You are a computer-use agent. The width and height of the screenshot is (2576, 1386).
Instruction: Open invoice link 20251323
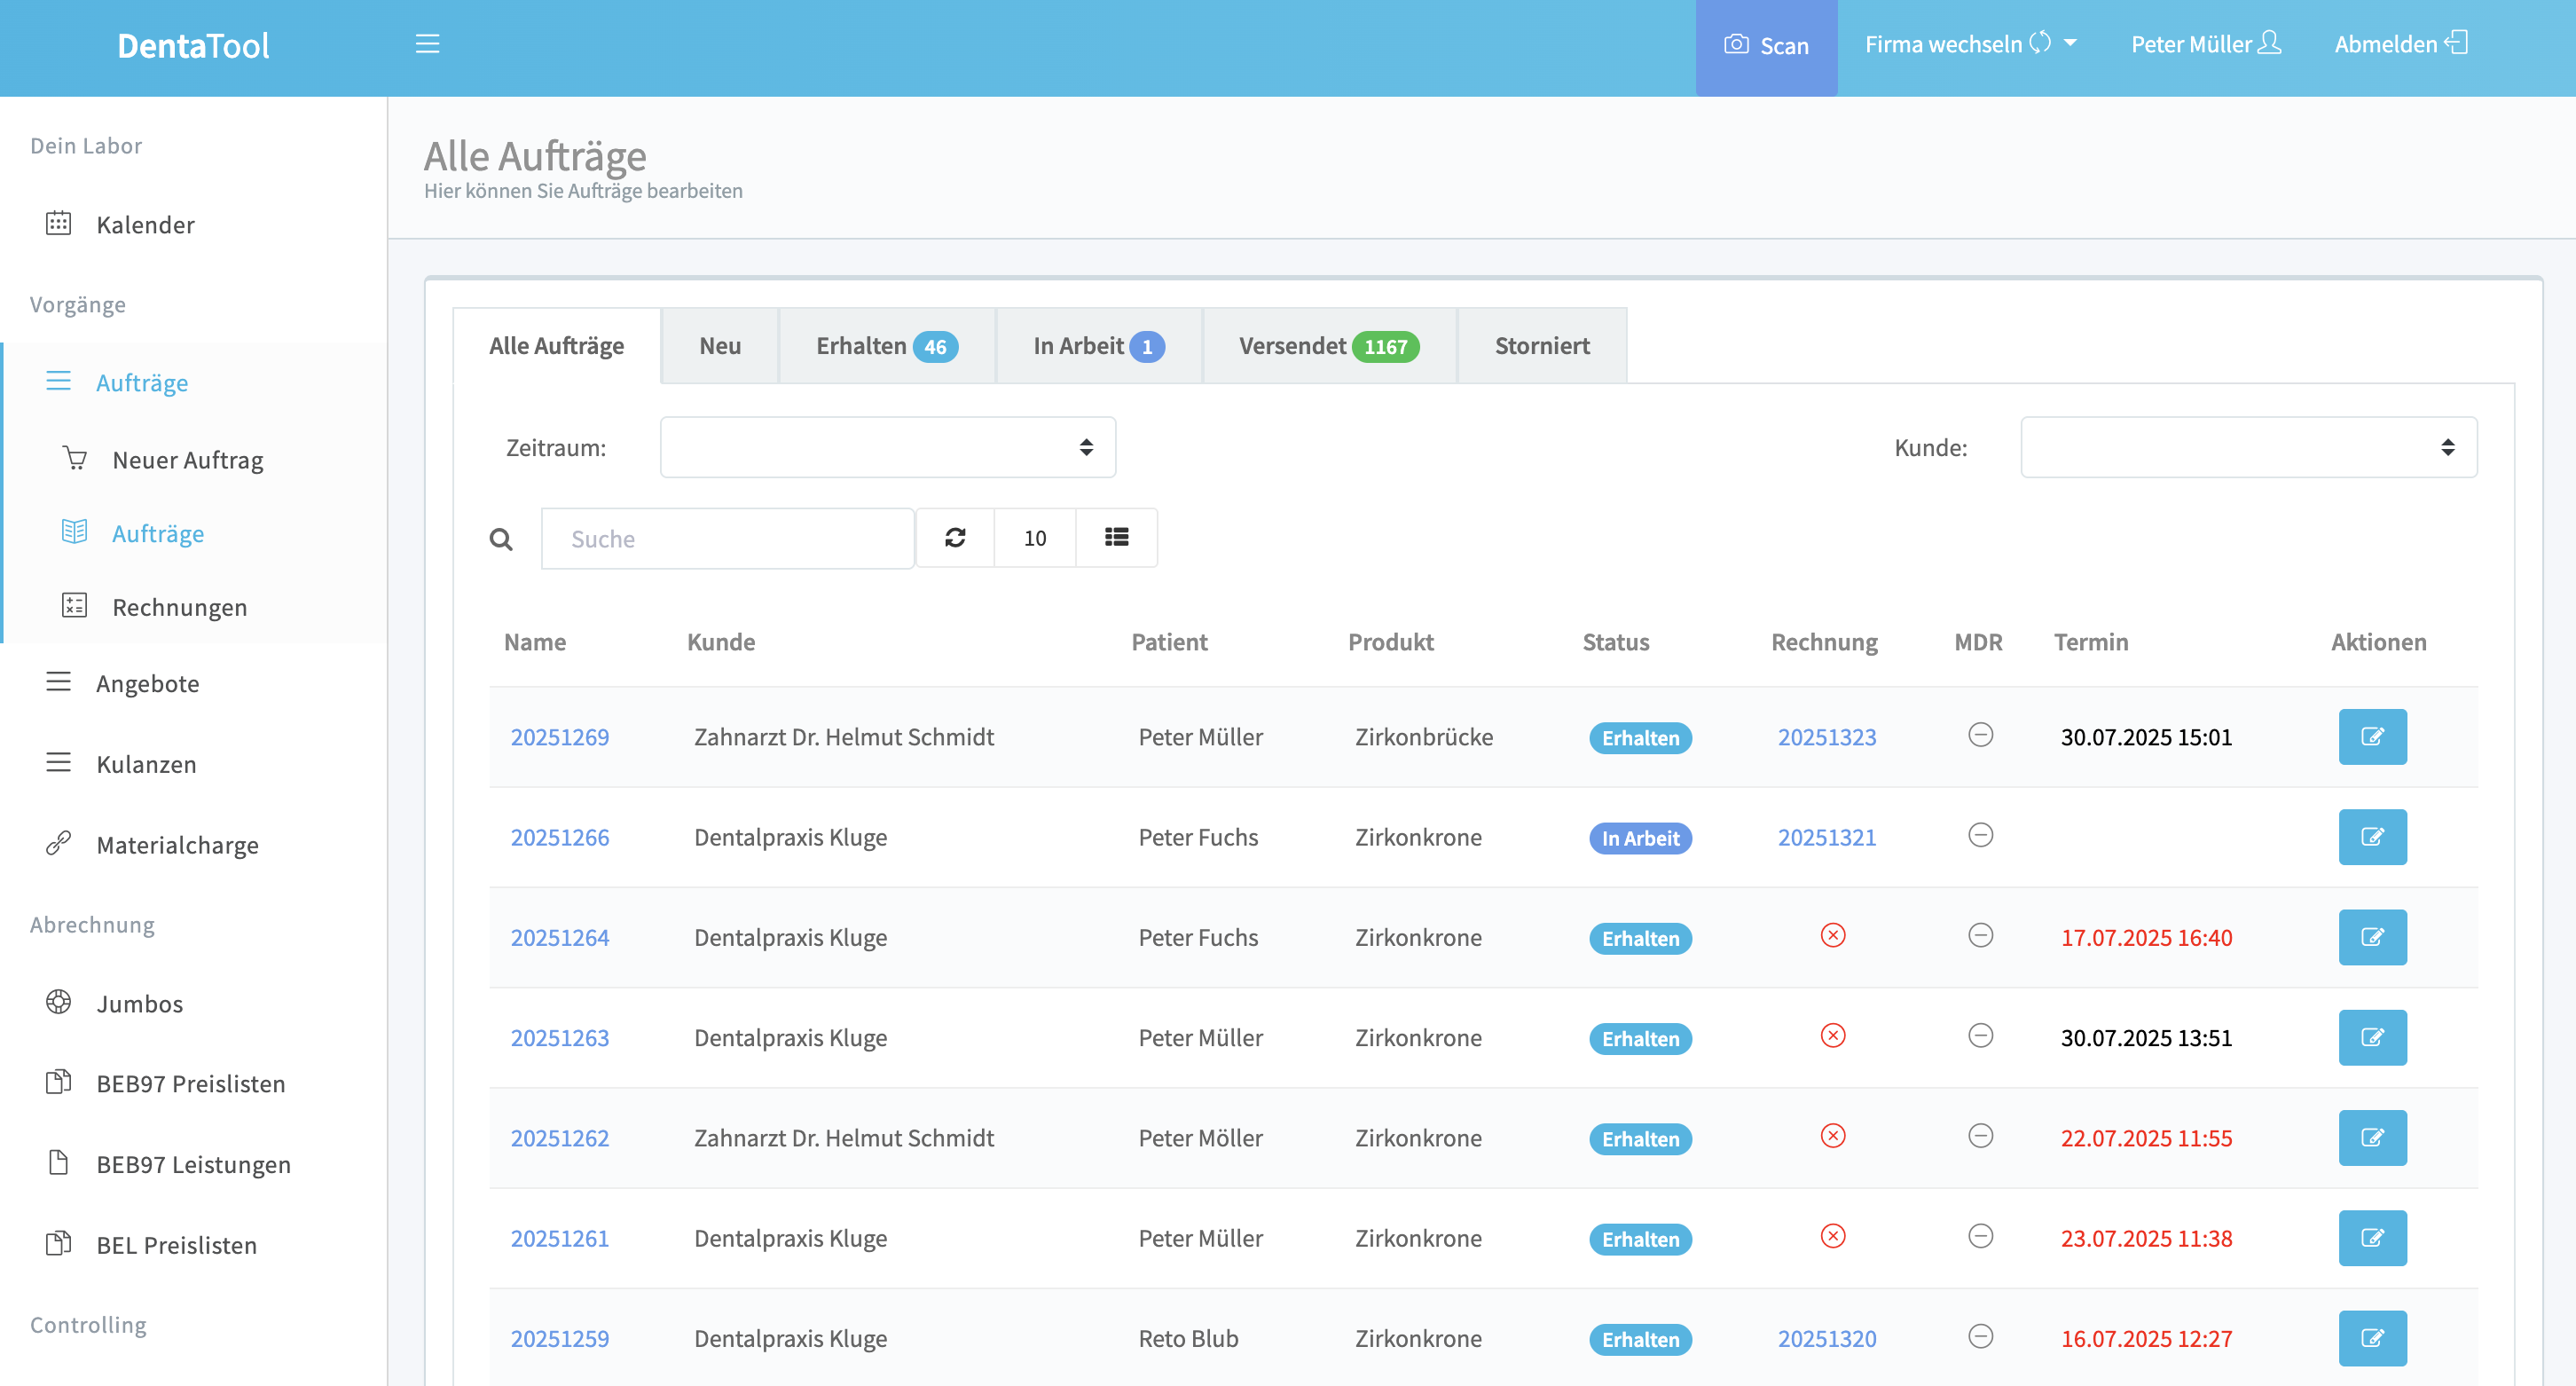click(1826, 737)
